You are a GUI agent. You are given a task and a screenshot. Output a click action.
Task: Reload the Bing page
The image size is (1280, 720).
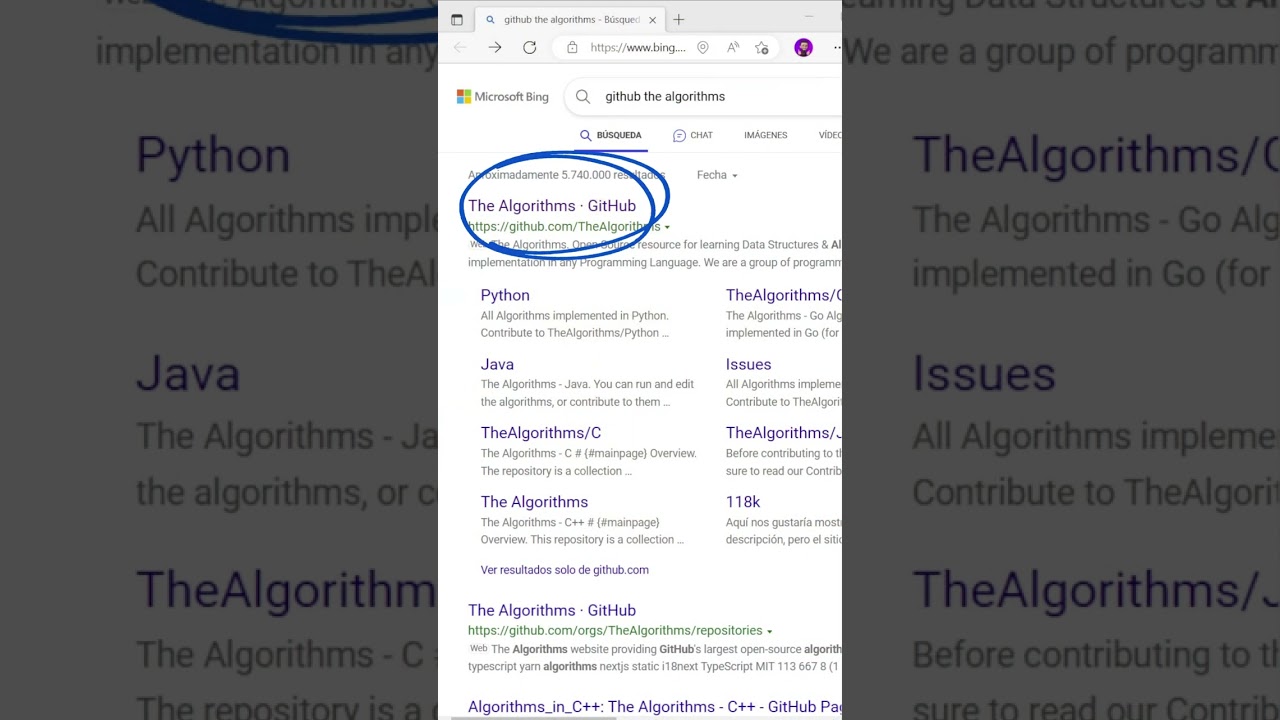[x=530, y=47]
